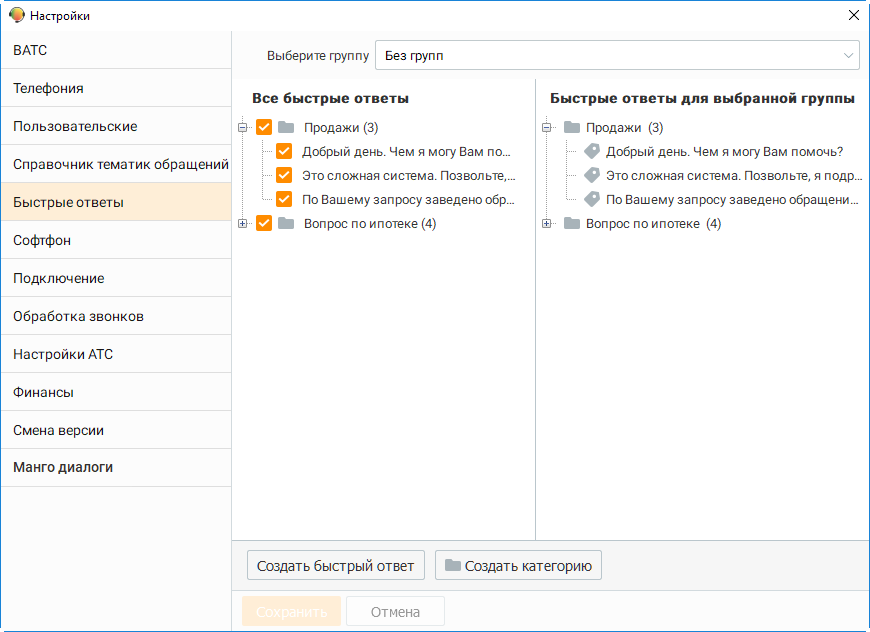Image resolution: width=870 pixels, height=632 pixels.
Task: Click the app logo icon in the title bar
Action: tap(17, 15)
